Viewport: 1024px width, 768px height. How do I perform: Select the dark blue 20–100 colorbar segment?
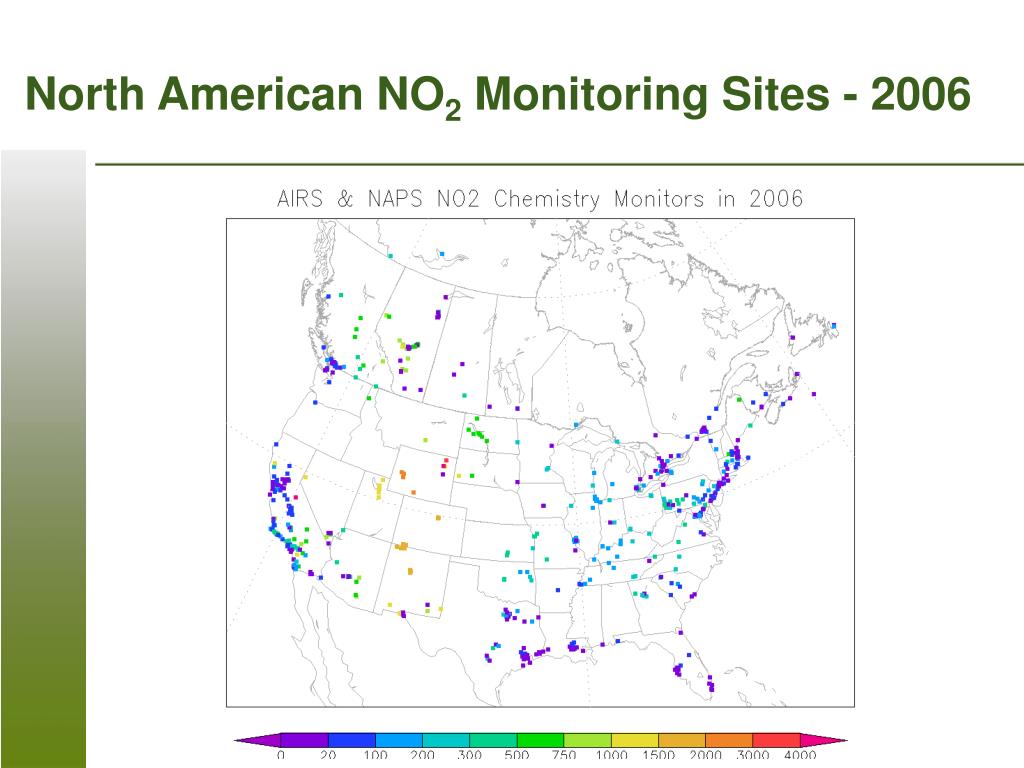click(352, 740)
